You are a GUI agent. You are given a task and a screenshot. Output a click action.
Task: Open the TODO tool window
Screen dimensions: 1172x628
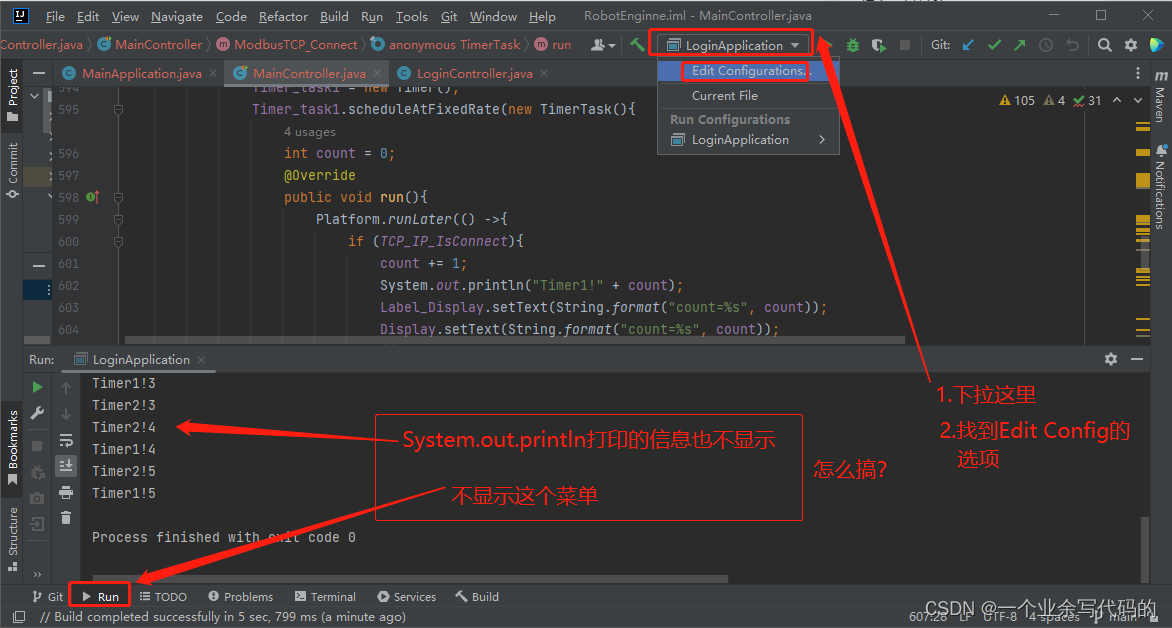[x=163, y=596]
